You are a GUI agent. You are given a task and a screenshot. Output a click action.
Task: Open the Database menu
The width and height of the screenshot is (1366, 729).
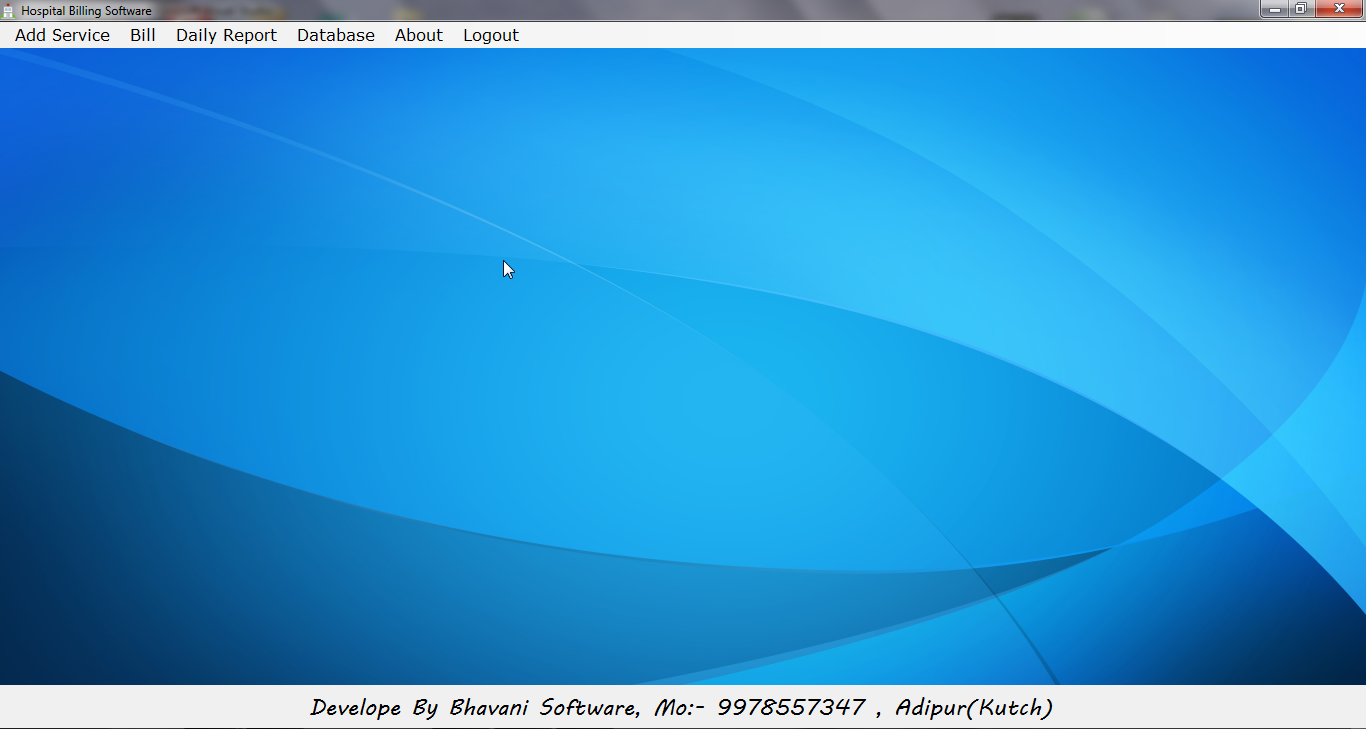pos(336,35)
